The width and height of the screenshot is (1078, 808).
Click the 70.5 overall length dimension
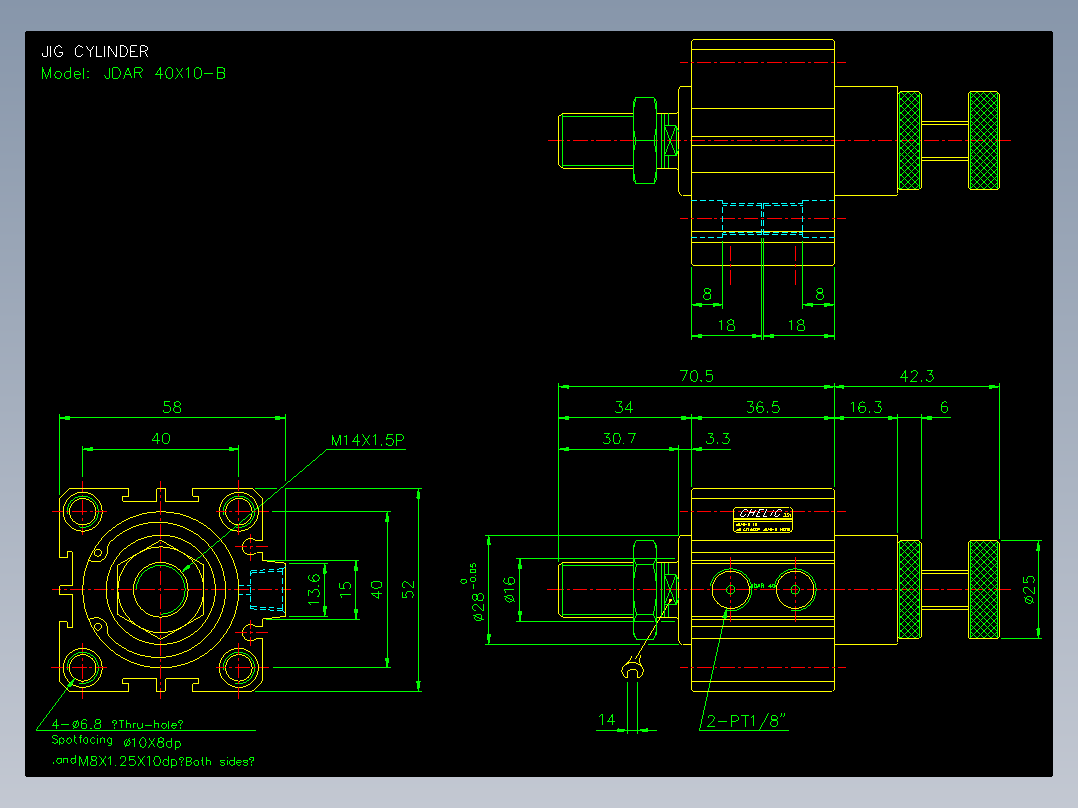click(696, 376)
